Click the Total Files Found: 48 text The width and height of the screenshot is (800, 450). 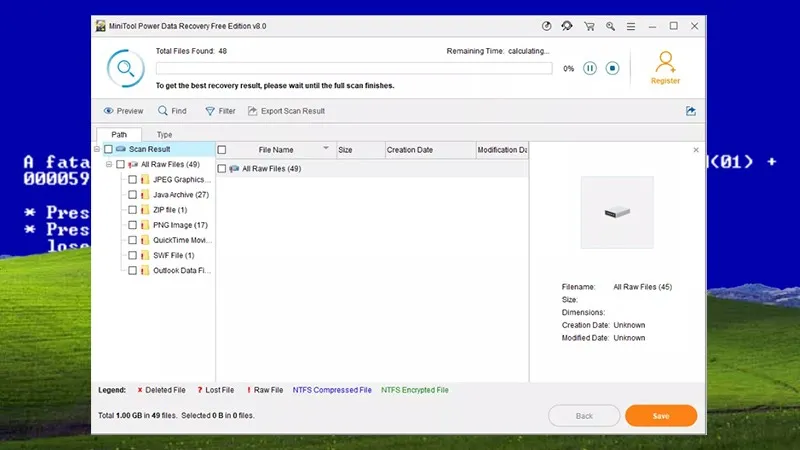point(191,51)
